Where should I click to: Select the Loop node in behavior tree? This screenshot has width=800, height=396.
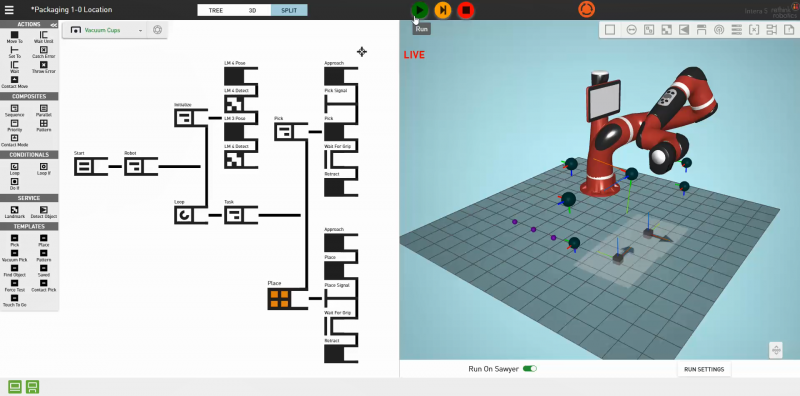pyautogui.click(x=184, y=215)
